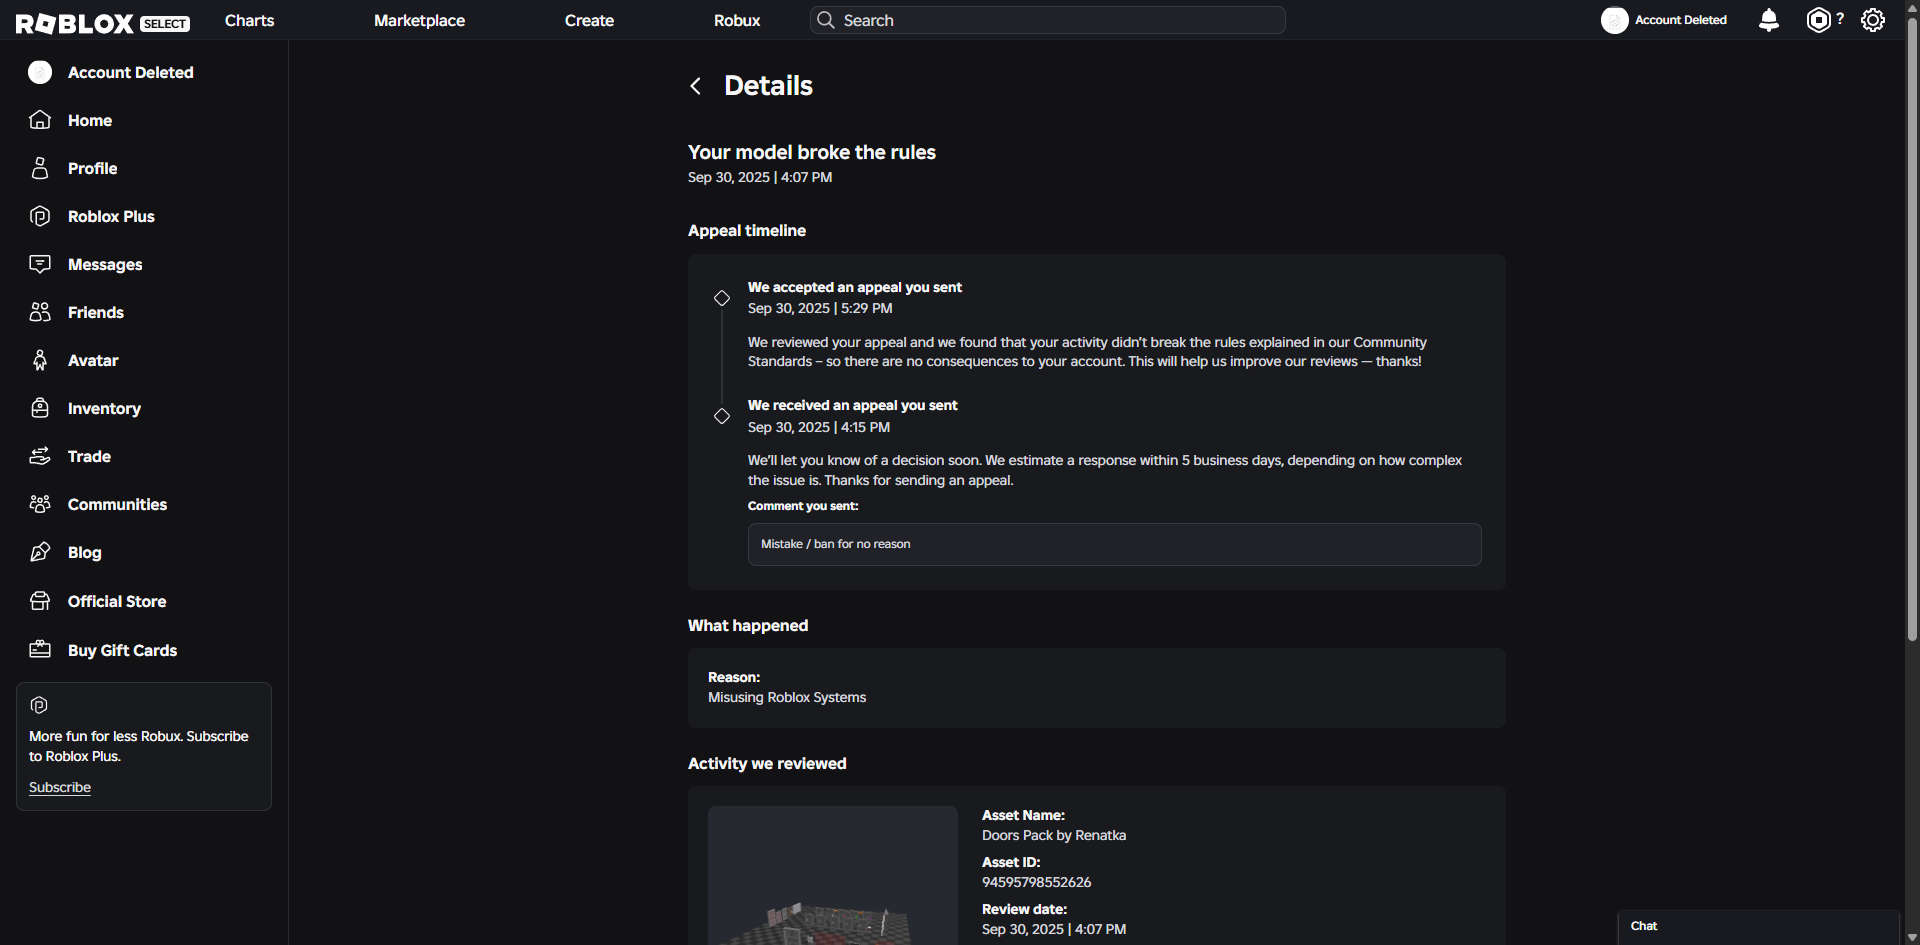Click the Roblox logo
The height and width of the screenshot is (945, 1920).
click(x=75, y=22)
